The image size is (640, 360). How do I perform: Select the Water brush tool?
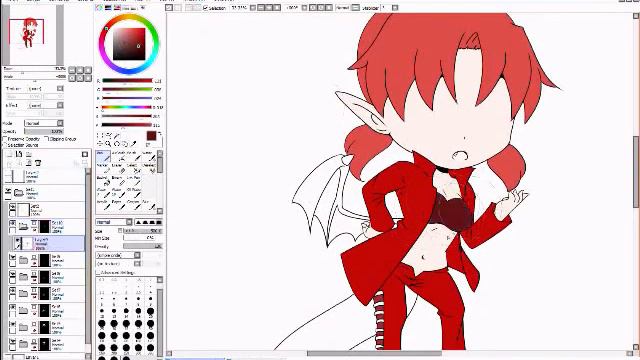pyautogui.click(x=149, y=156)
